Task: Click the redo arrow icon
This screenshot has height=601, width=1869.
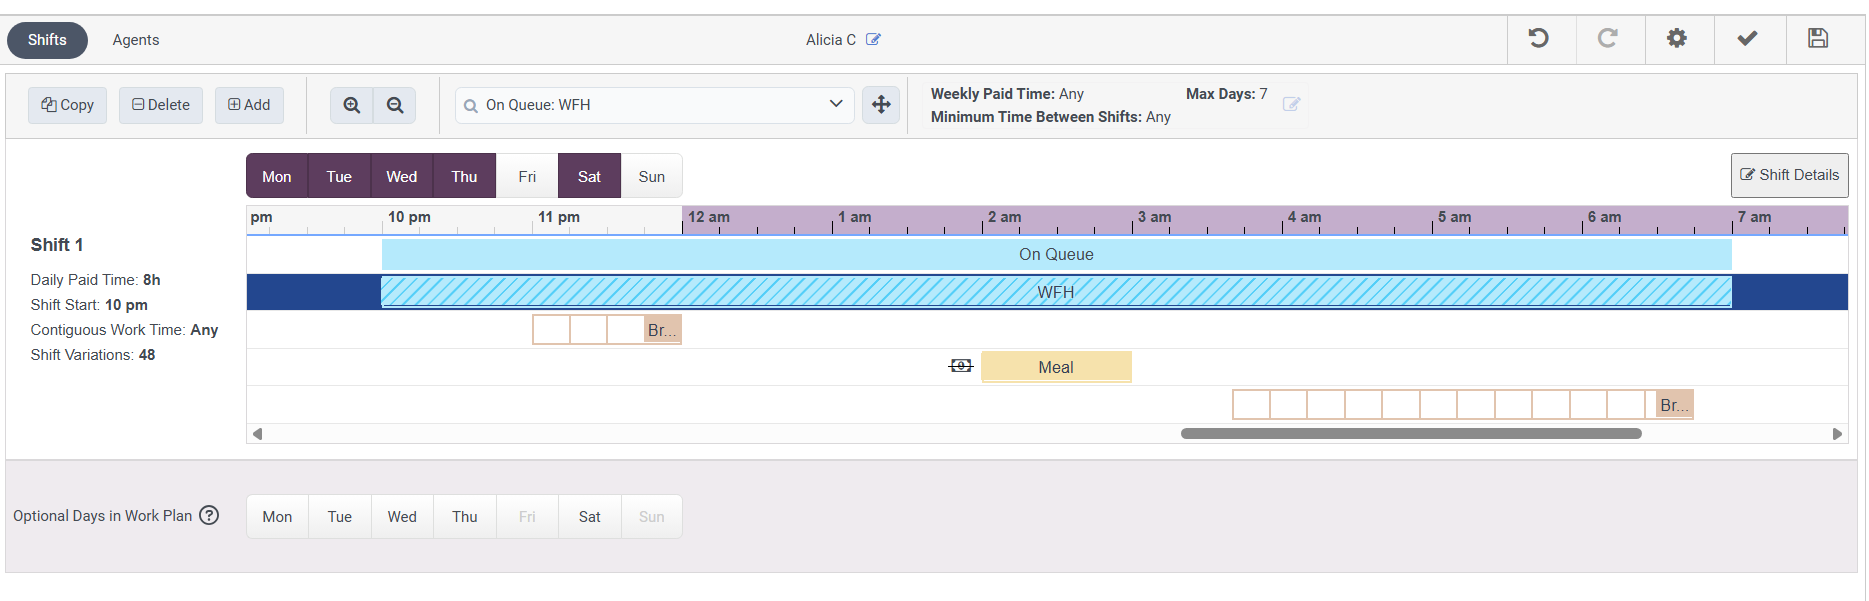Action: coord(1608,39)
